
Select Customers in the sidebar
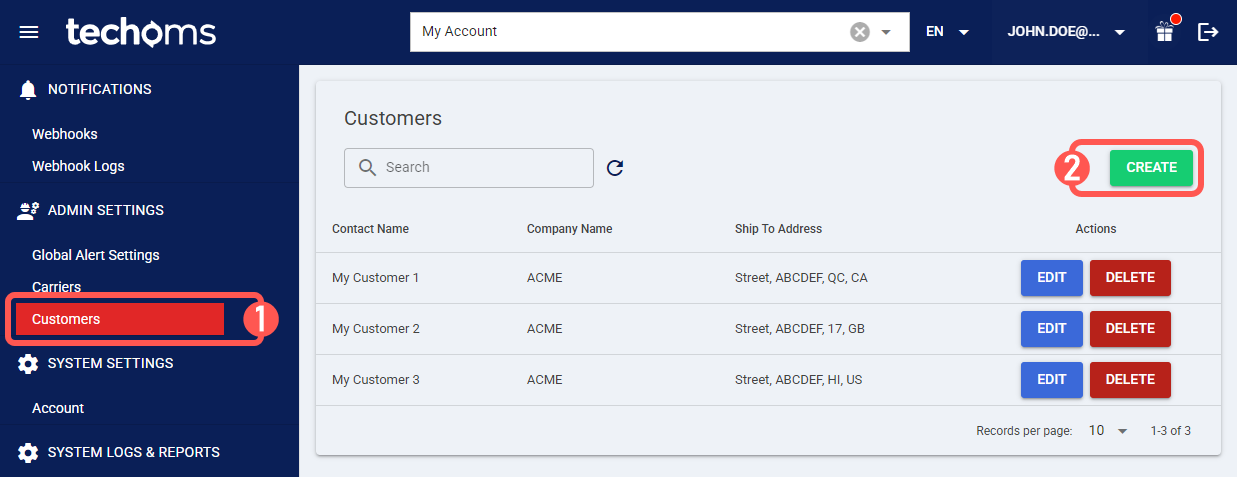point(119,319)
